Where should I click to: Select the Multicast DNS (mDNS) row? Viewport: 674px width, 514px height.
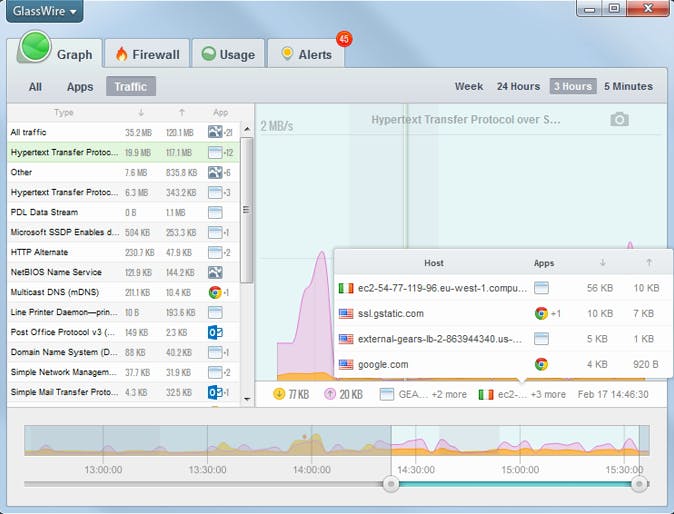click(x=123, y=292)
